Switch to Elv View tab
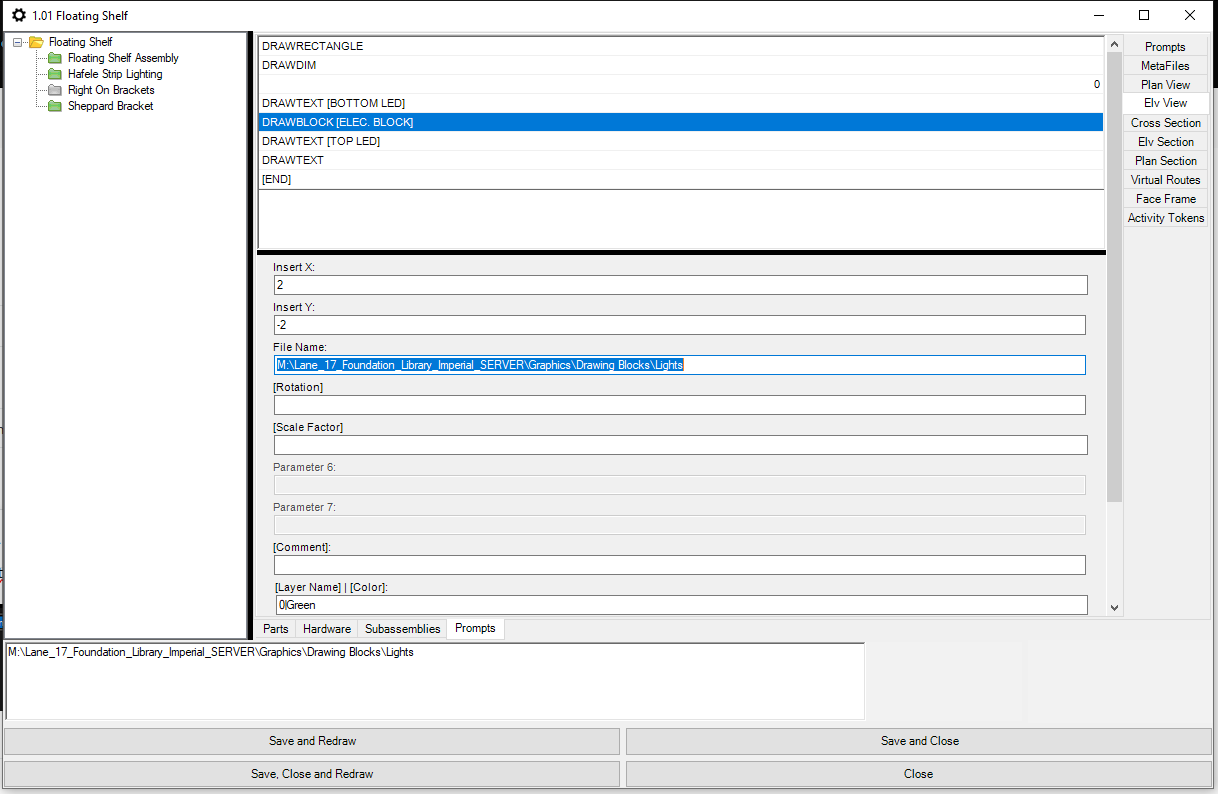 coord(1165,103)
